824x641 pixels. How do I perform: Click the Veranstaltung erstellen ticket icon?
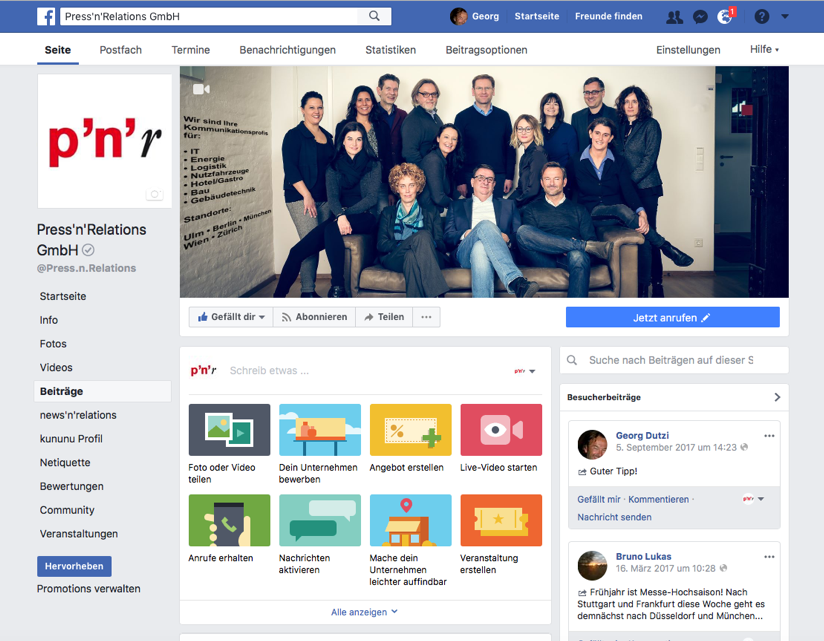tap(501, 519)
